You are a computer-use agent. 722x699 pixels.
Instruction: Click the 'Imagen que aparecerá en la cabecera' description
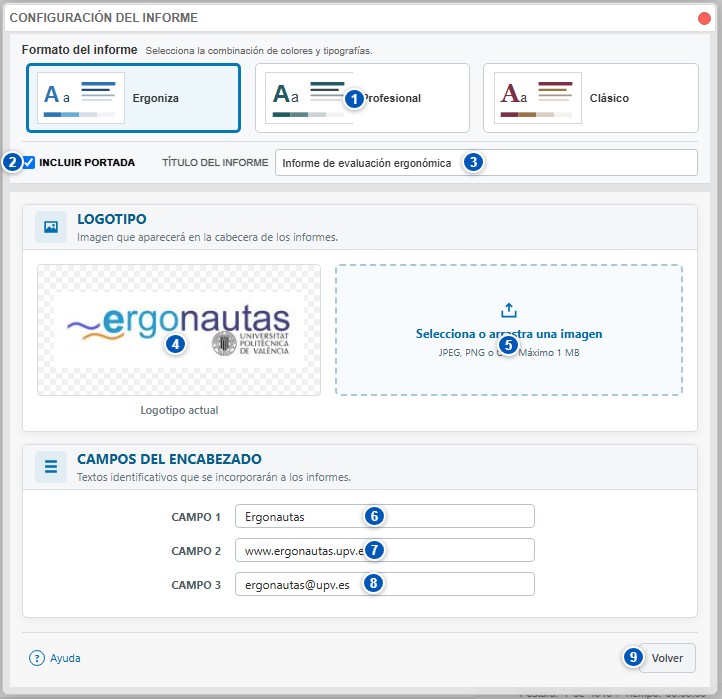208,237
